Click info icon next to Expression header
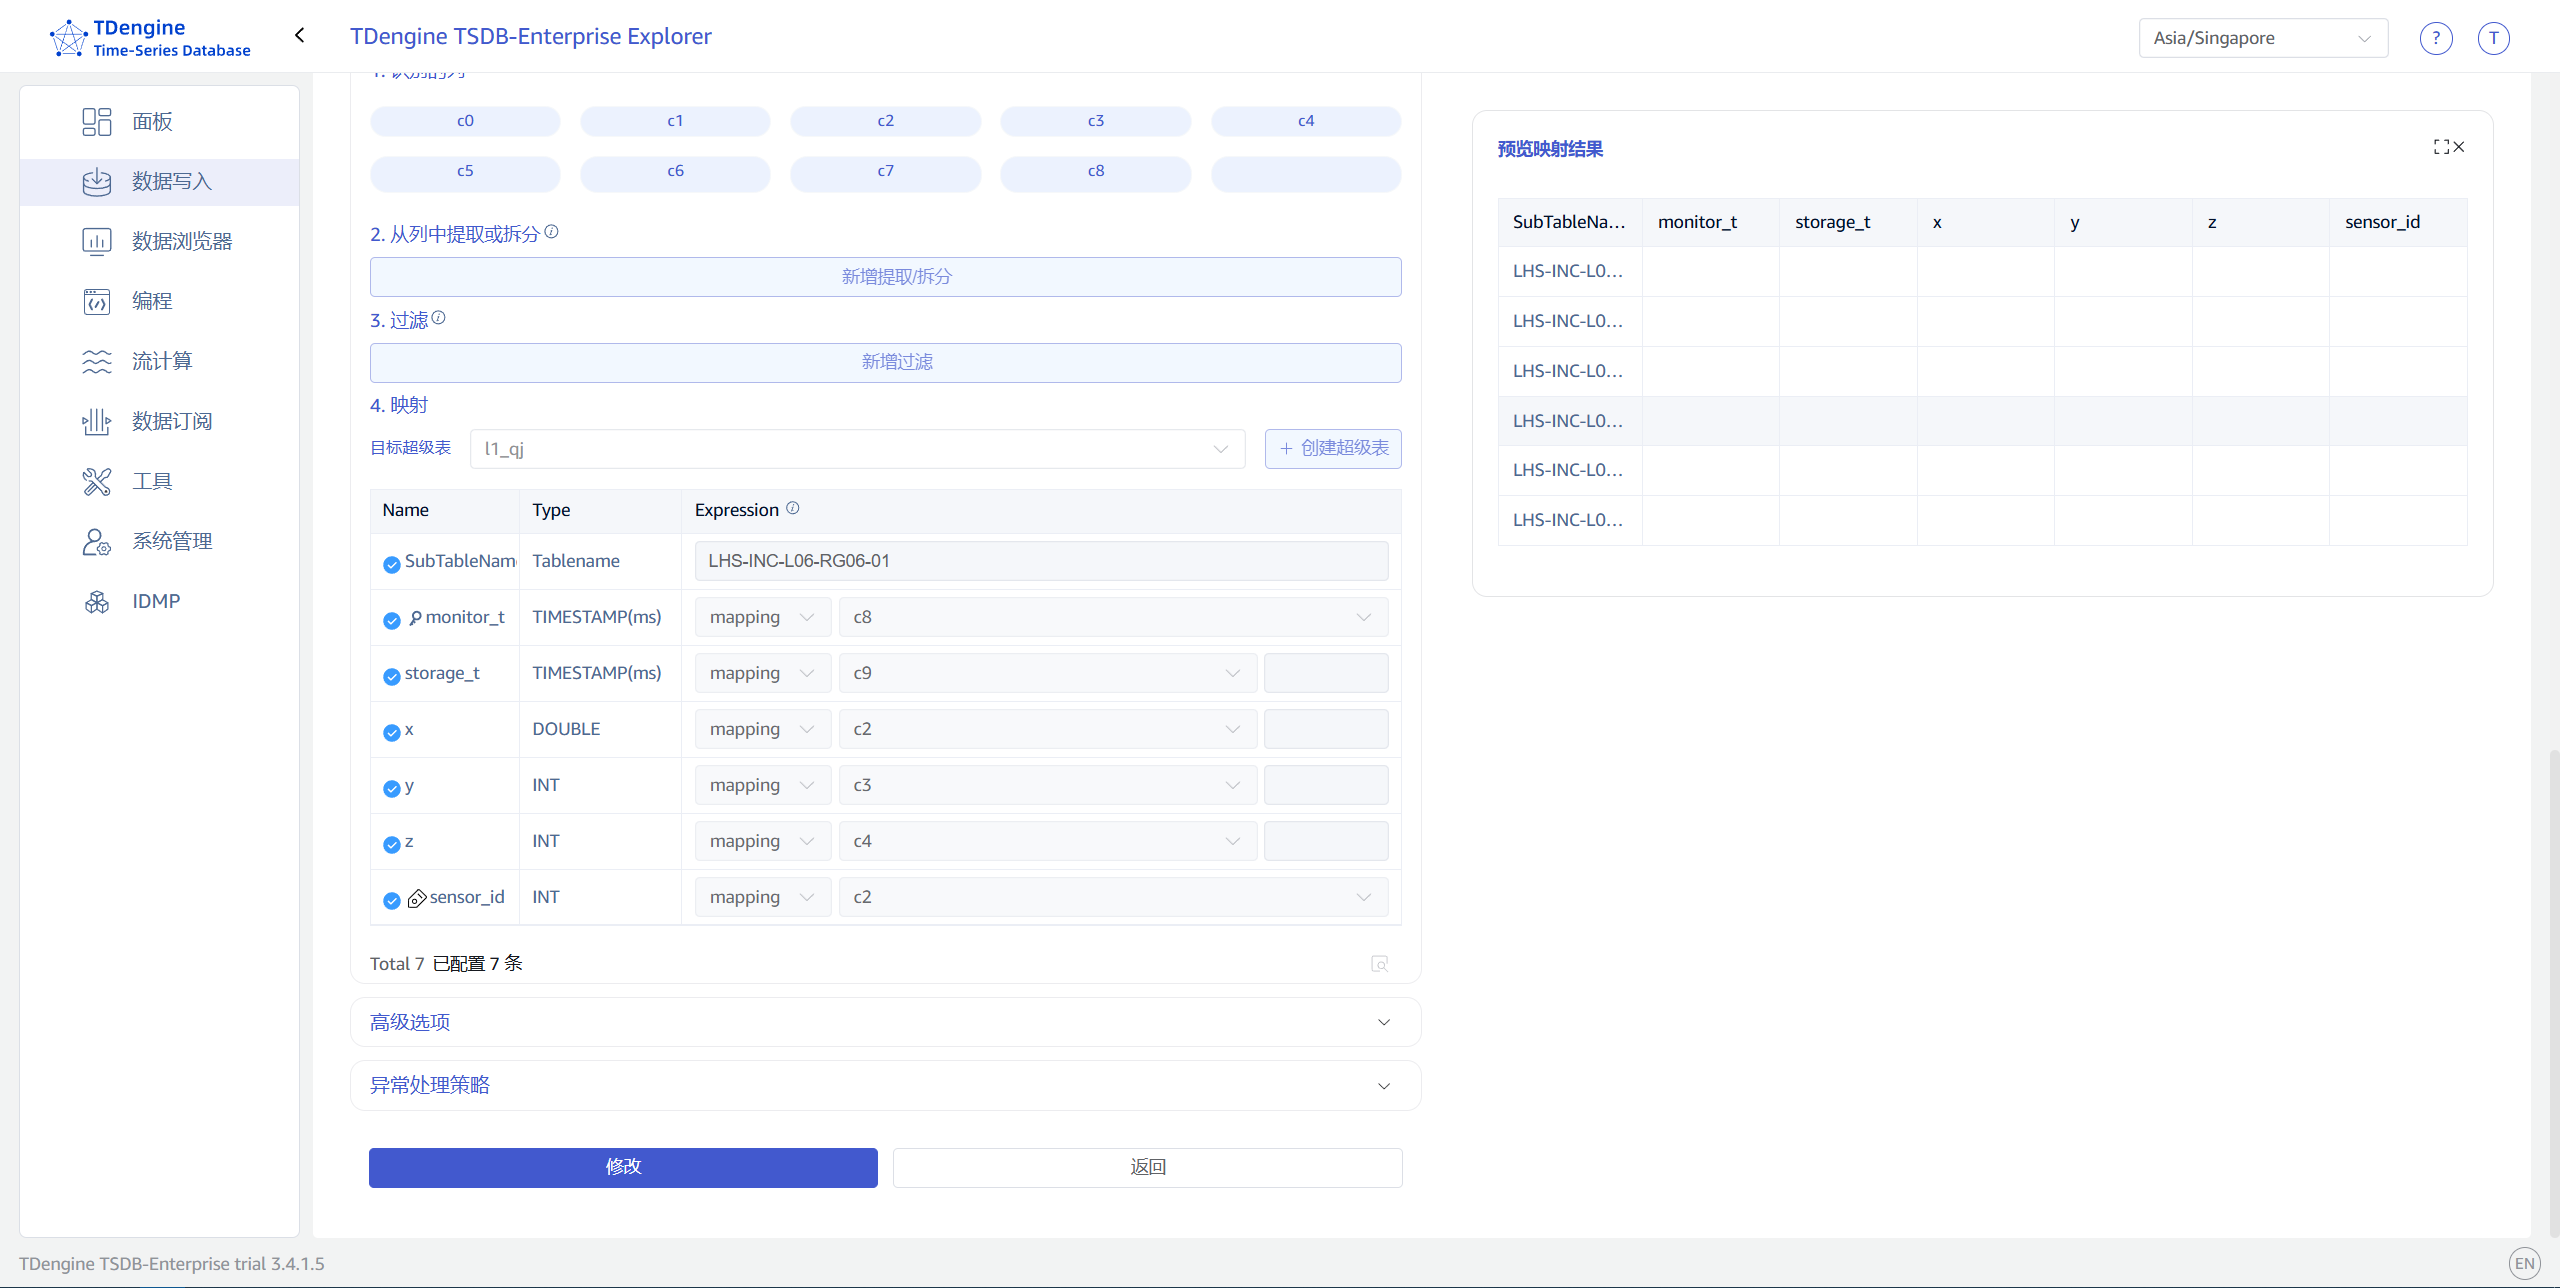The height and width of the screenshot is (1288, 2560). click(793, 508)
